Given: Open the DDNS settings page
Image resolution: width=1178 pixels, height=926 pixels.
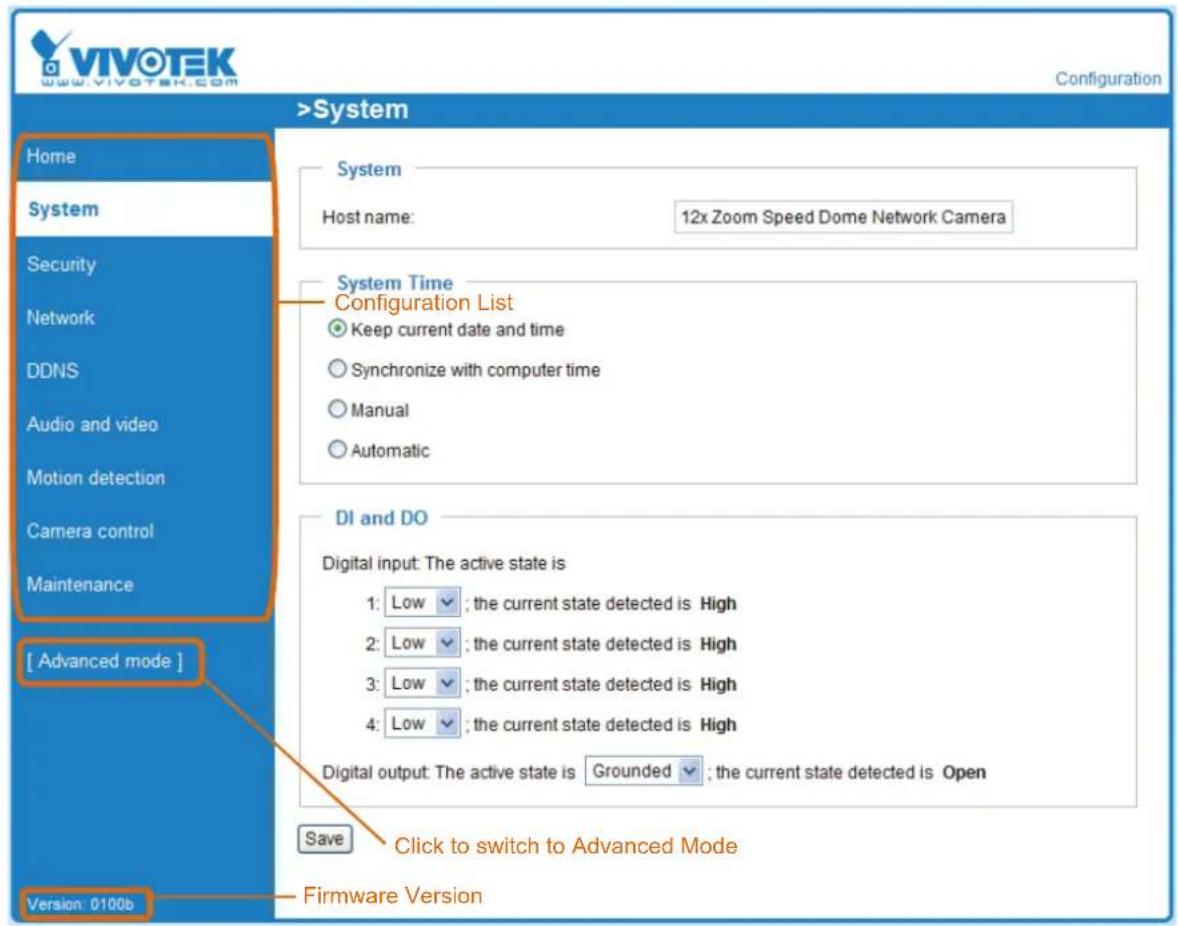Looking at the screenshot, I should click(53, 371).
